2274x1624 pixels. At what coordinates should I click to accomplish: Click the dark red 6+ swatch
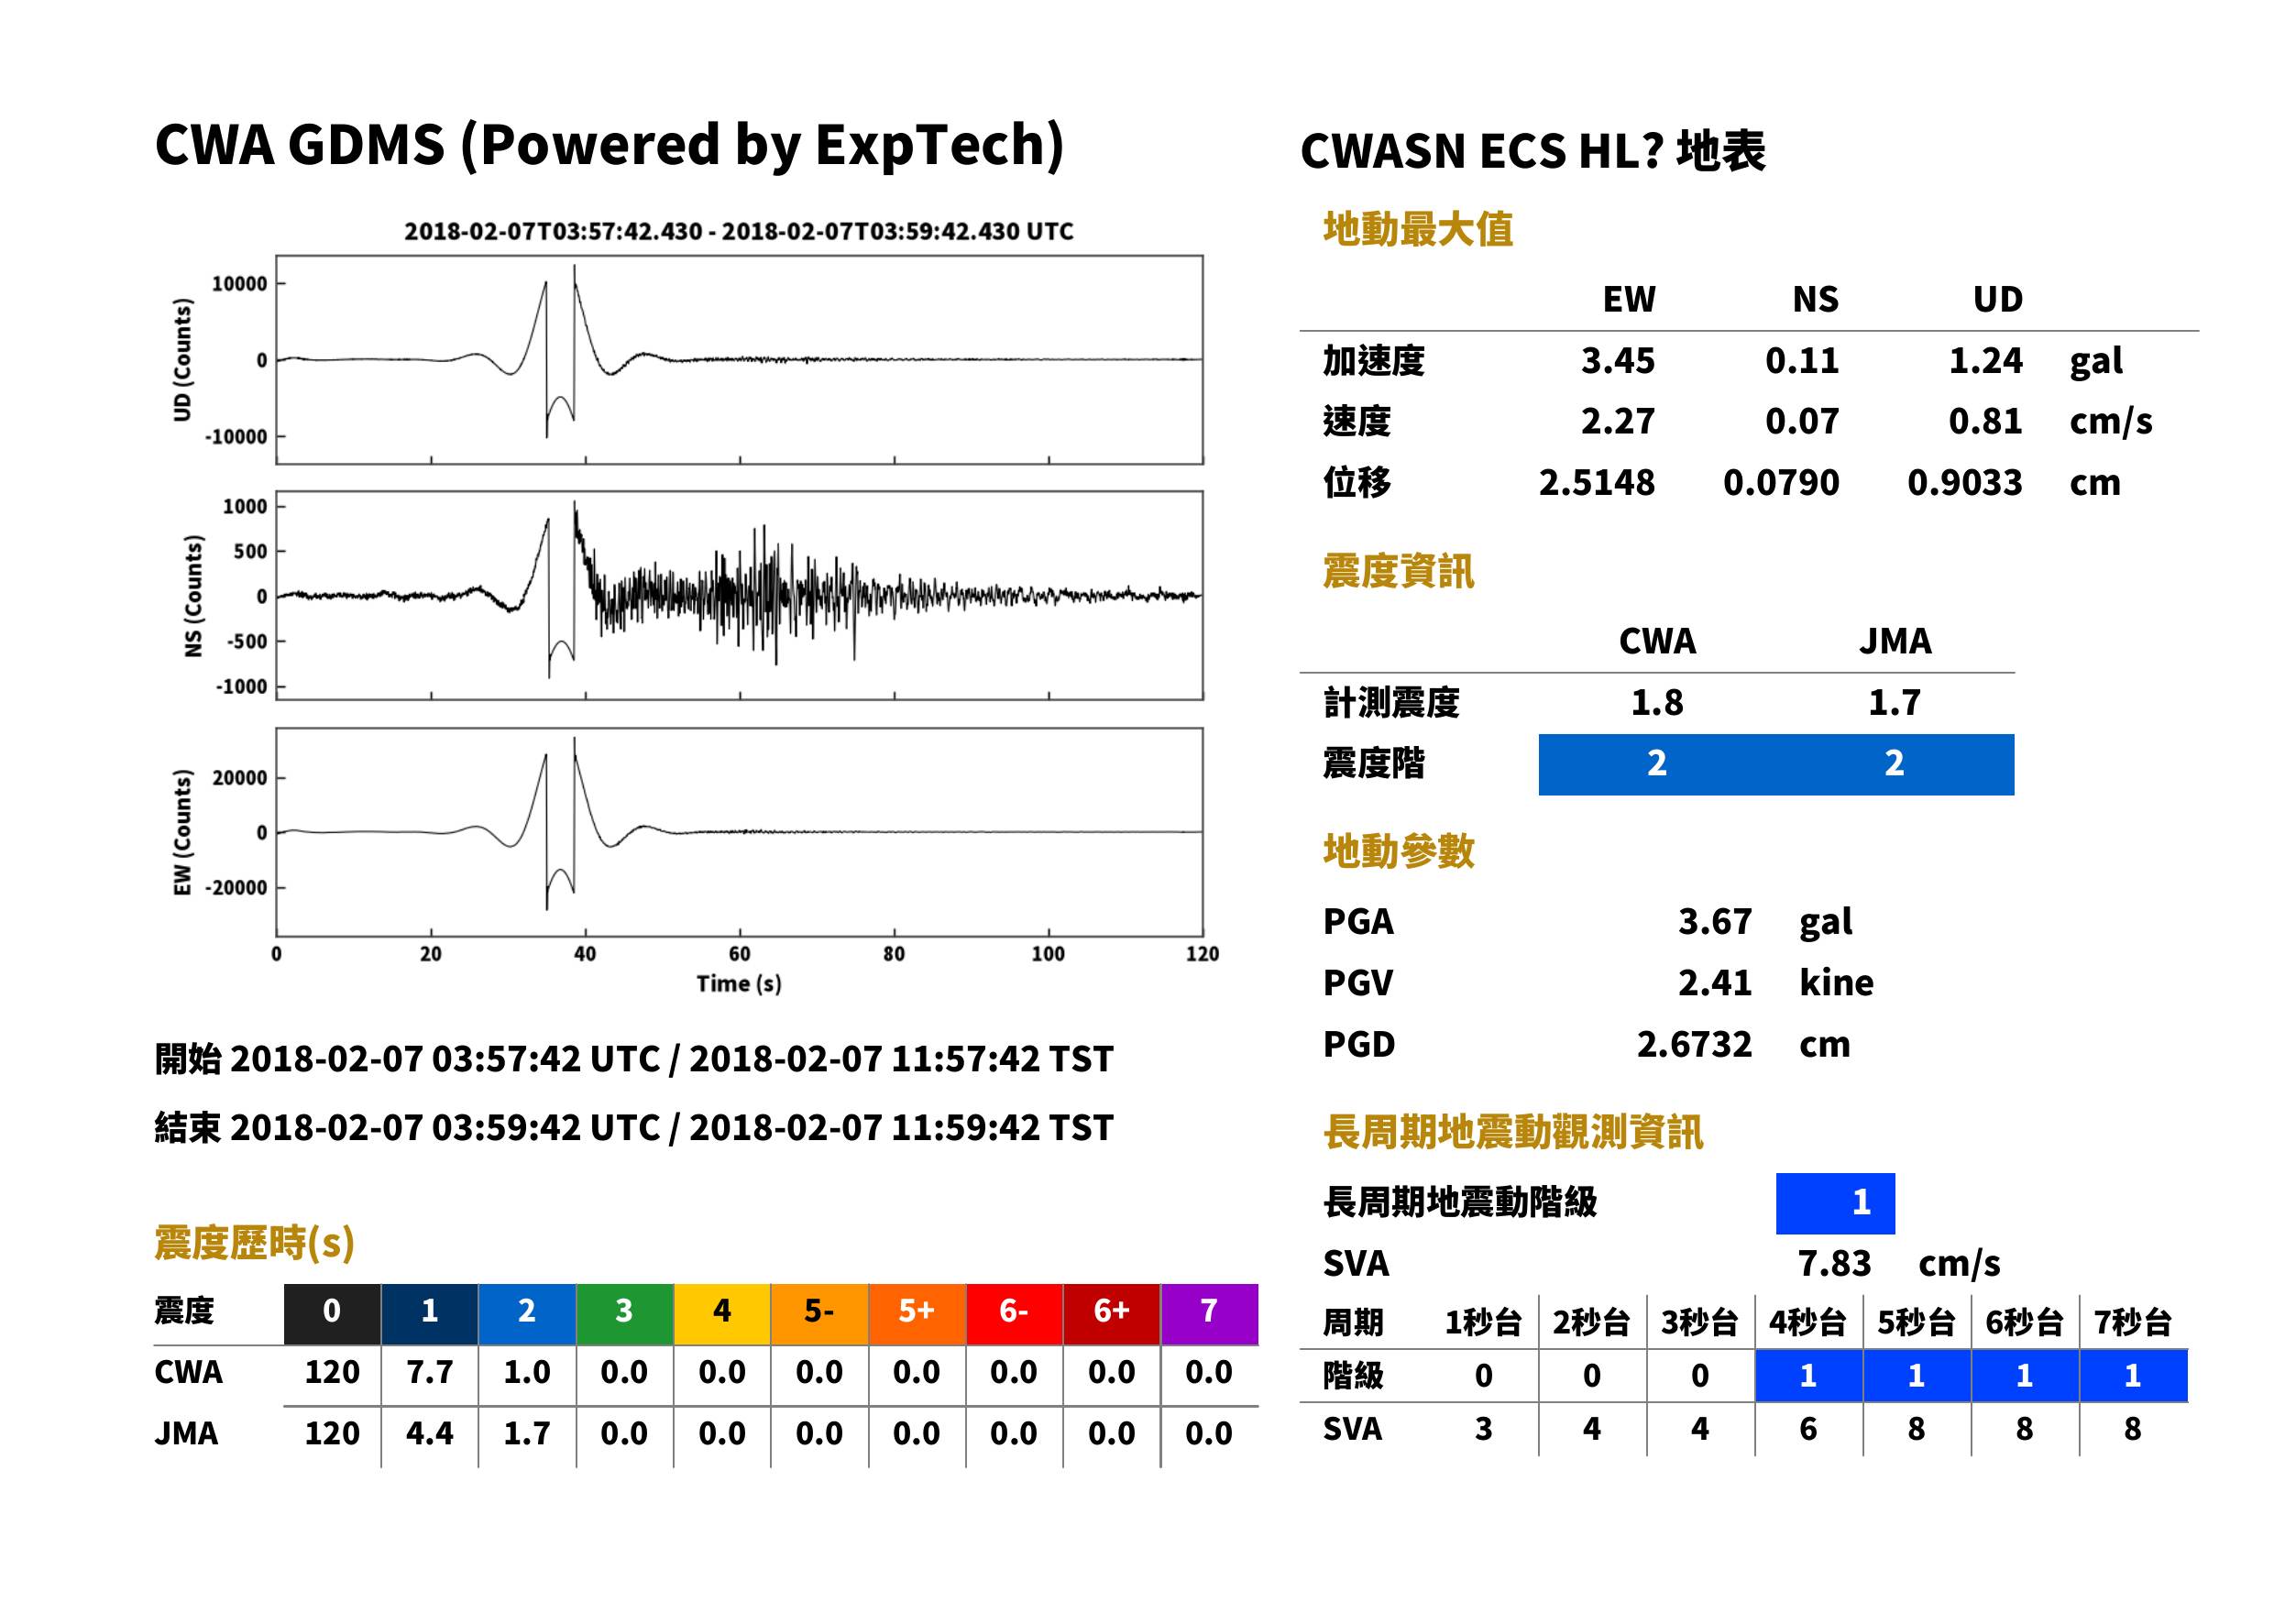click(1111, 1313)
